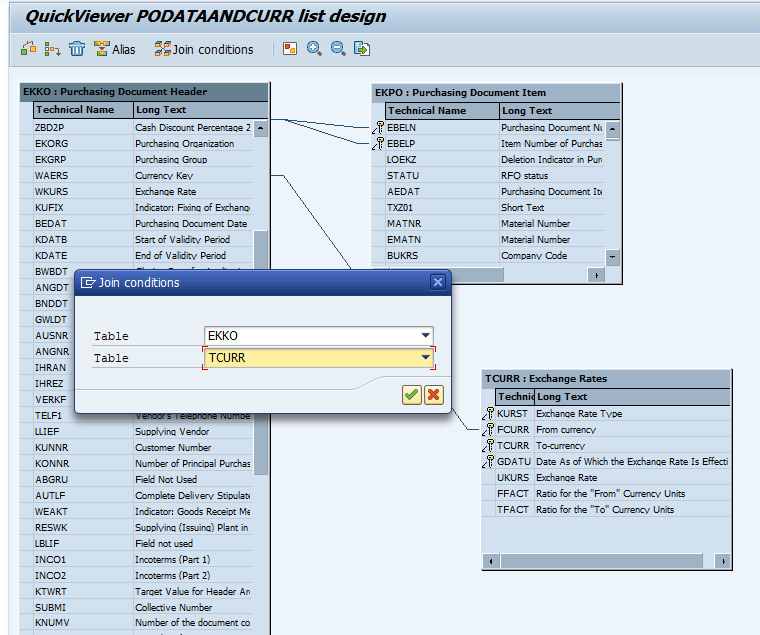Click the EKKO Purchasing Document Header title
Viewport: 760px width, 635px height.
[144, 92]
